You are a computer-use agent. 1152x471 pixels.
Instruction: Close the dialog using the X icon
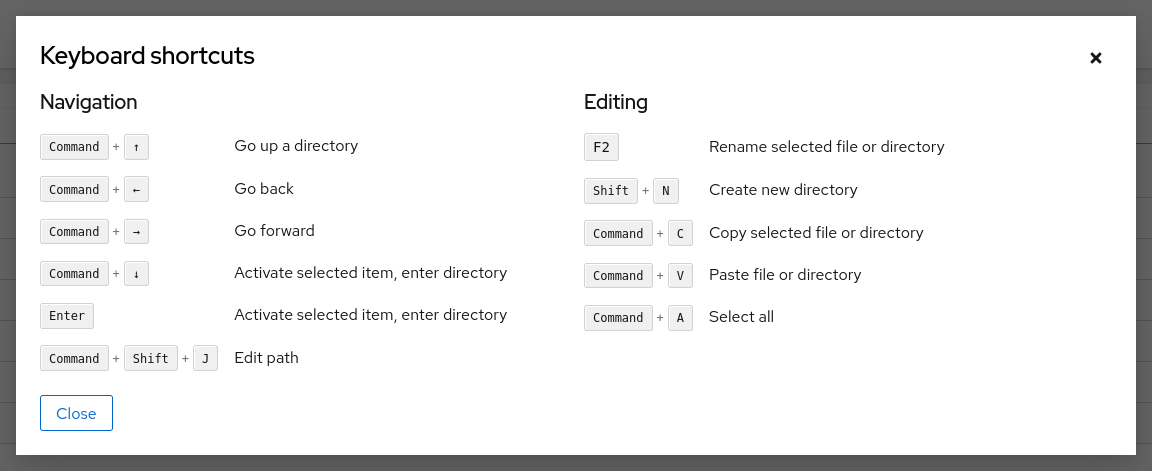tap(1095, 58)
